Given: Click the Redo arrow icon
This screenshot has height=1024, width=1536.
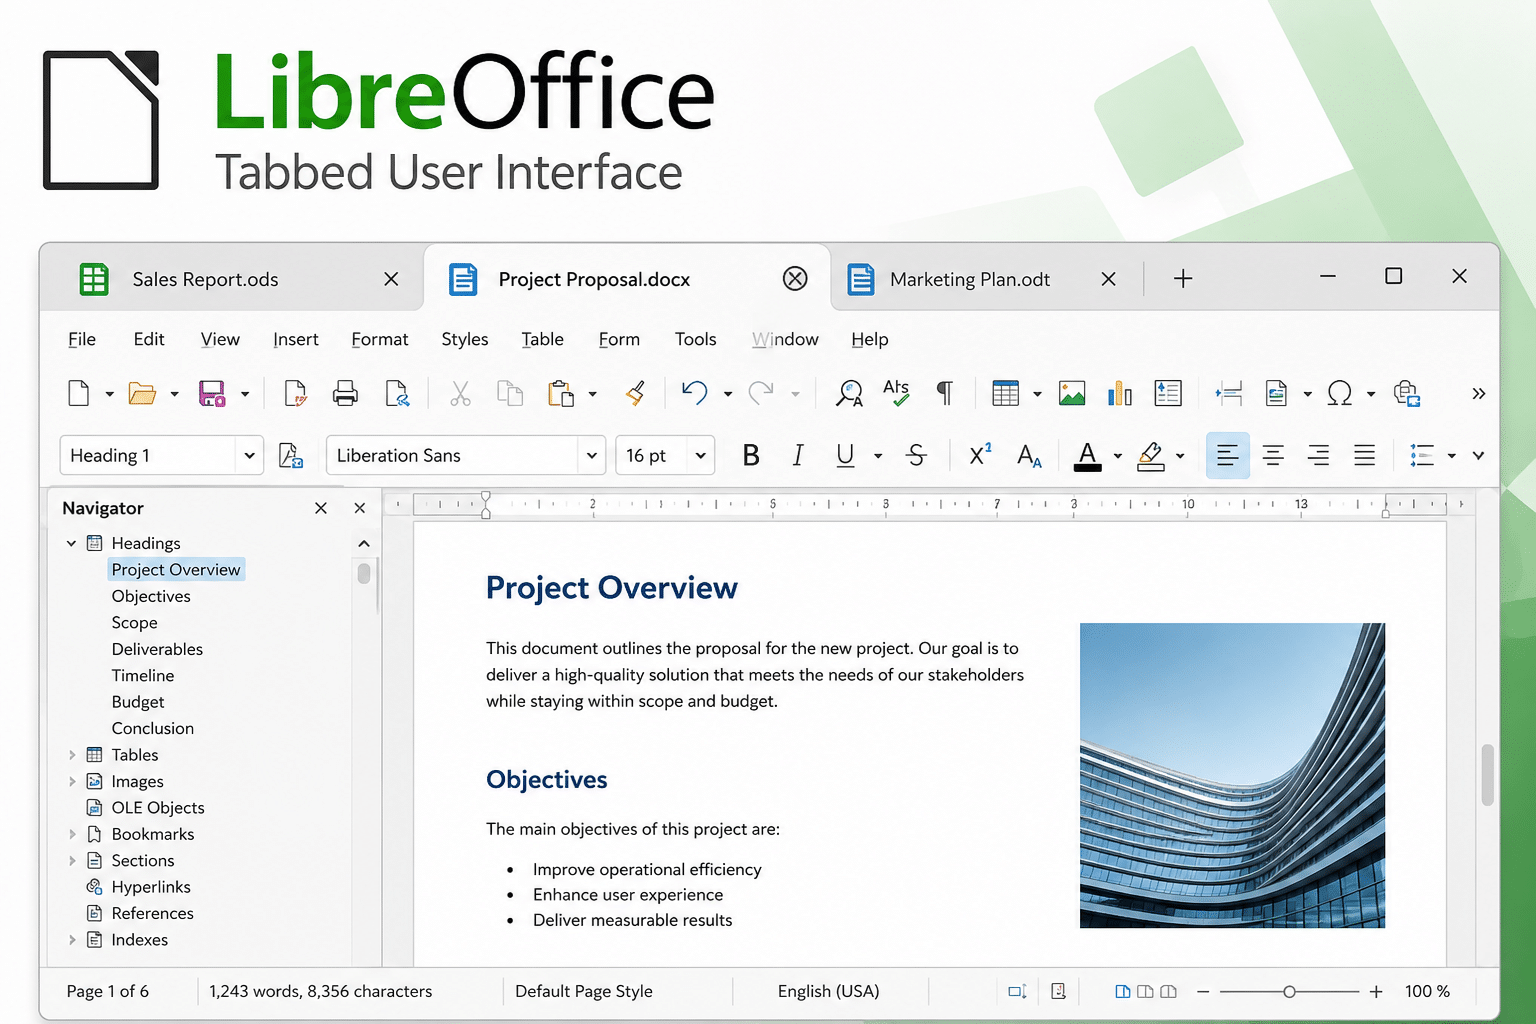Looking at the screenshot, I should tap(761, 392).
